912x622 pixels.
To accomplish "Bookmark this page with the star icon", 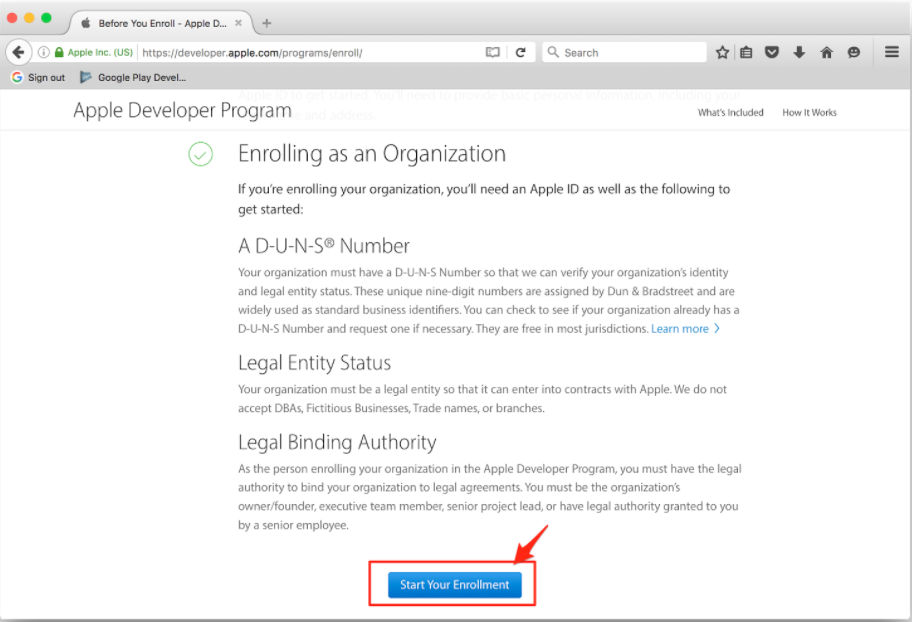I will 722,52.
